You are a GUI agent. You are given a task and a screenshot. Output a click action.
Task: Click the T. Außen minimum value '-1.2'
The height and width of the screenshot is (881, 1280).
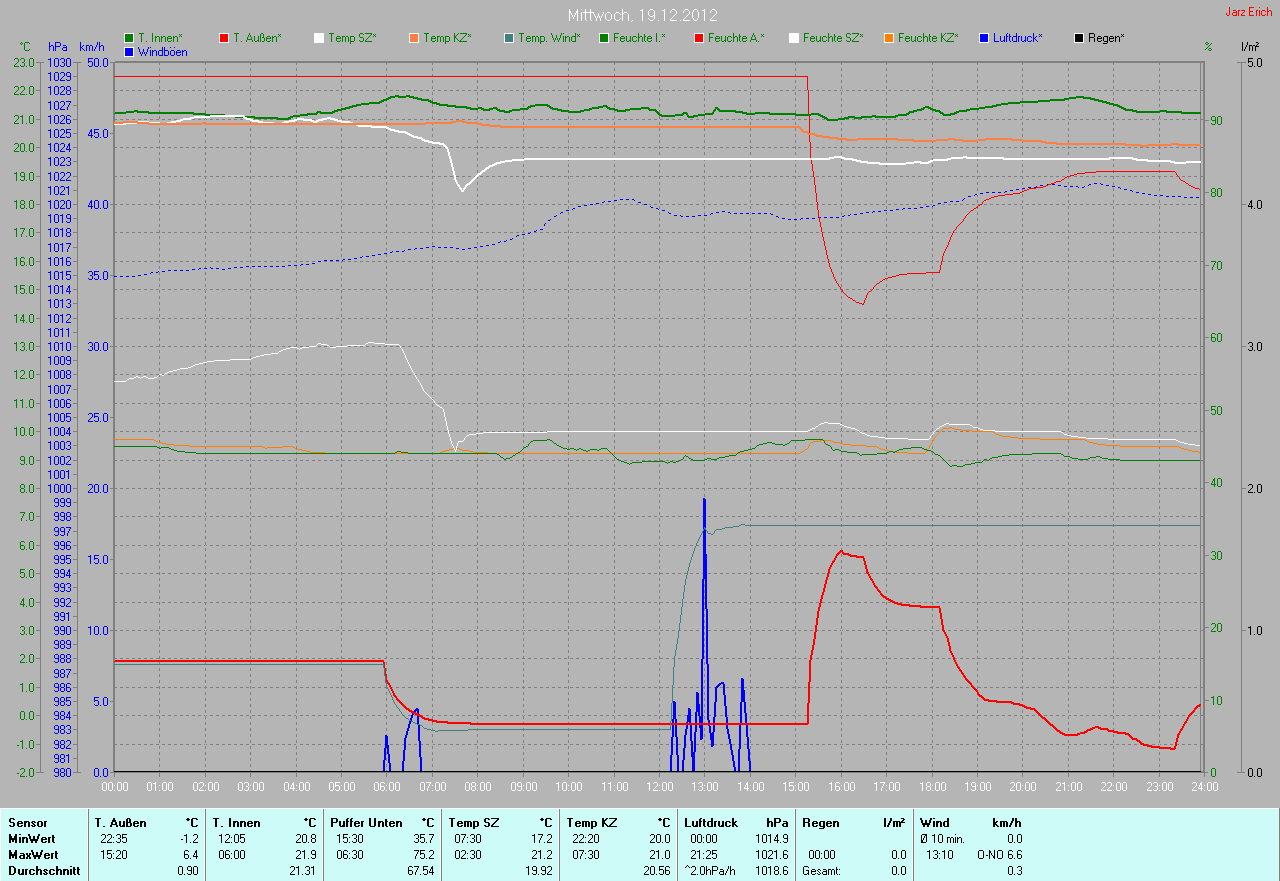click(188, 839)
